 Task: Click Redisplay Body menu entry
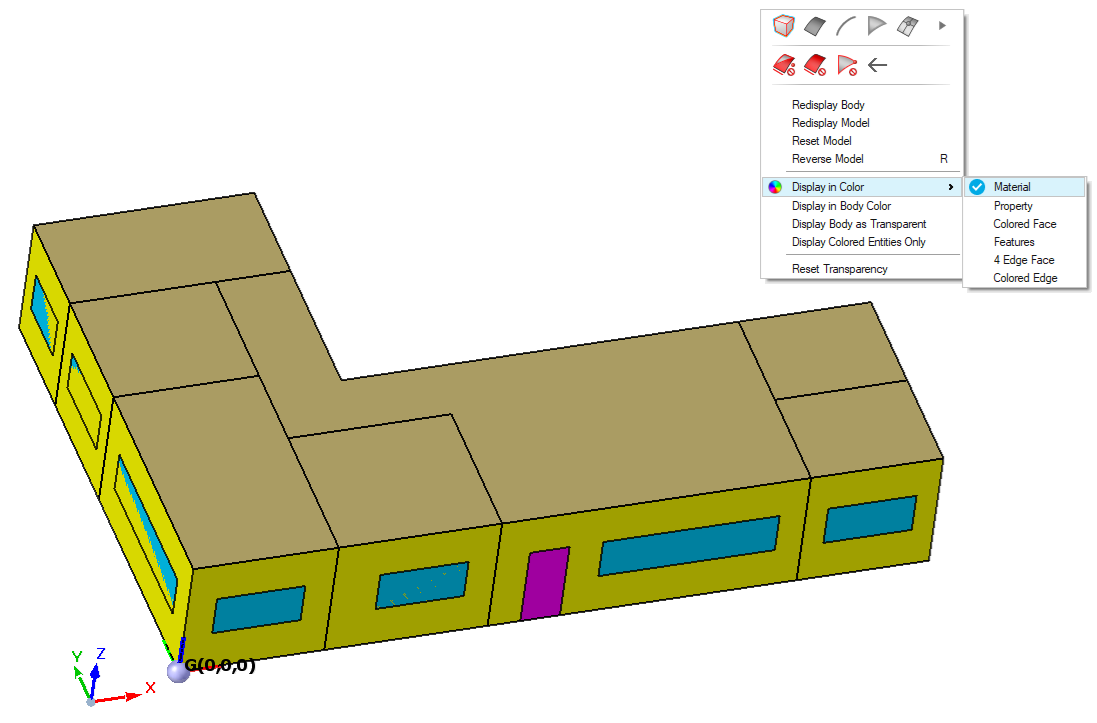click(x=828, y=105)
